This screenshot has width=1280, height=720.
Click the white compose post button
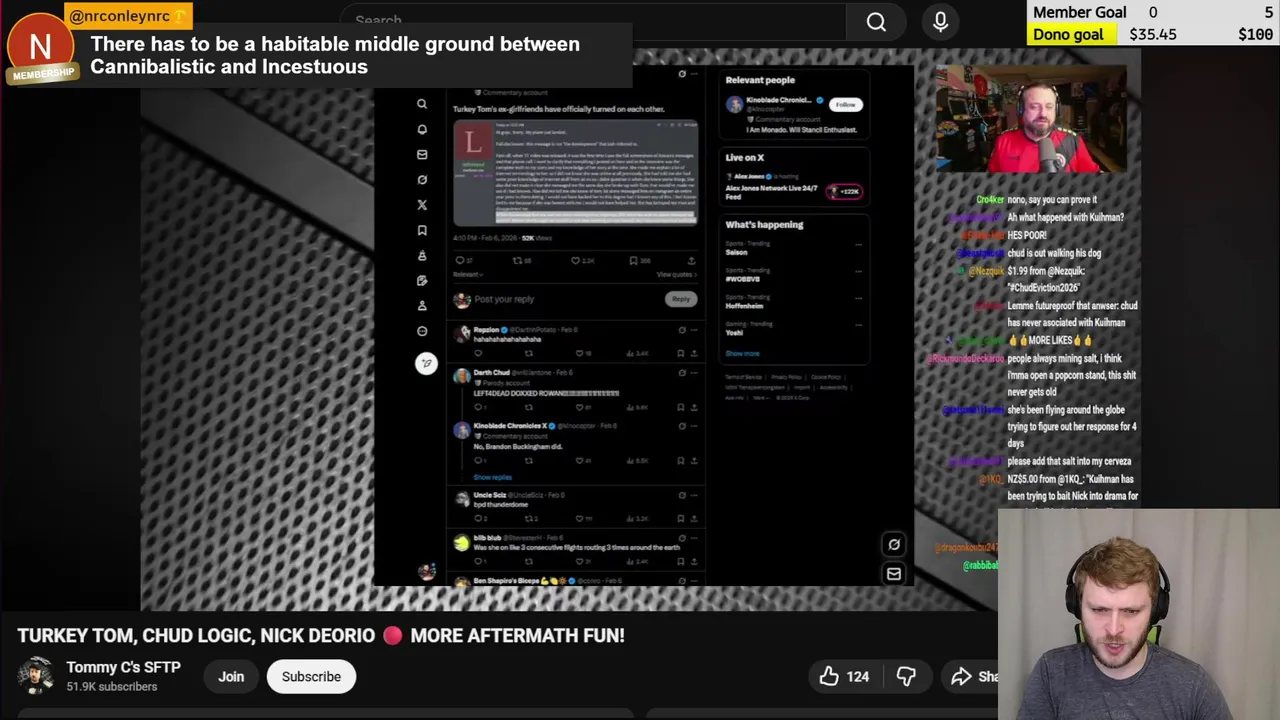tap(426, 363)
